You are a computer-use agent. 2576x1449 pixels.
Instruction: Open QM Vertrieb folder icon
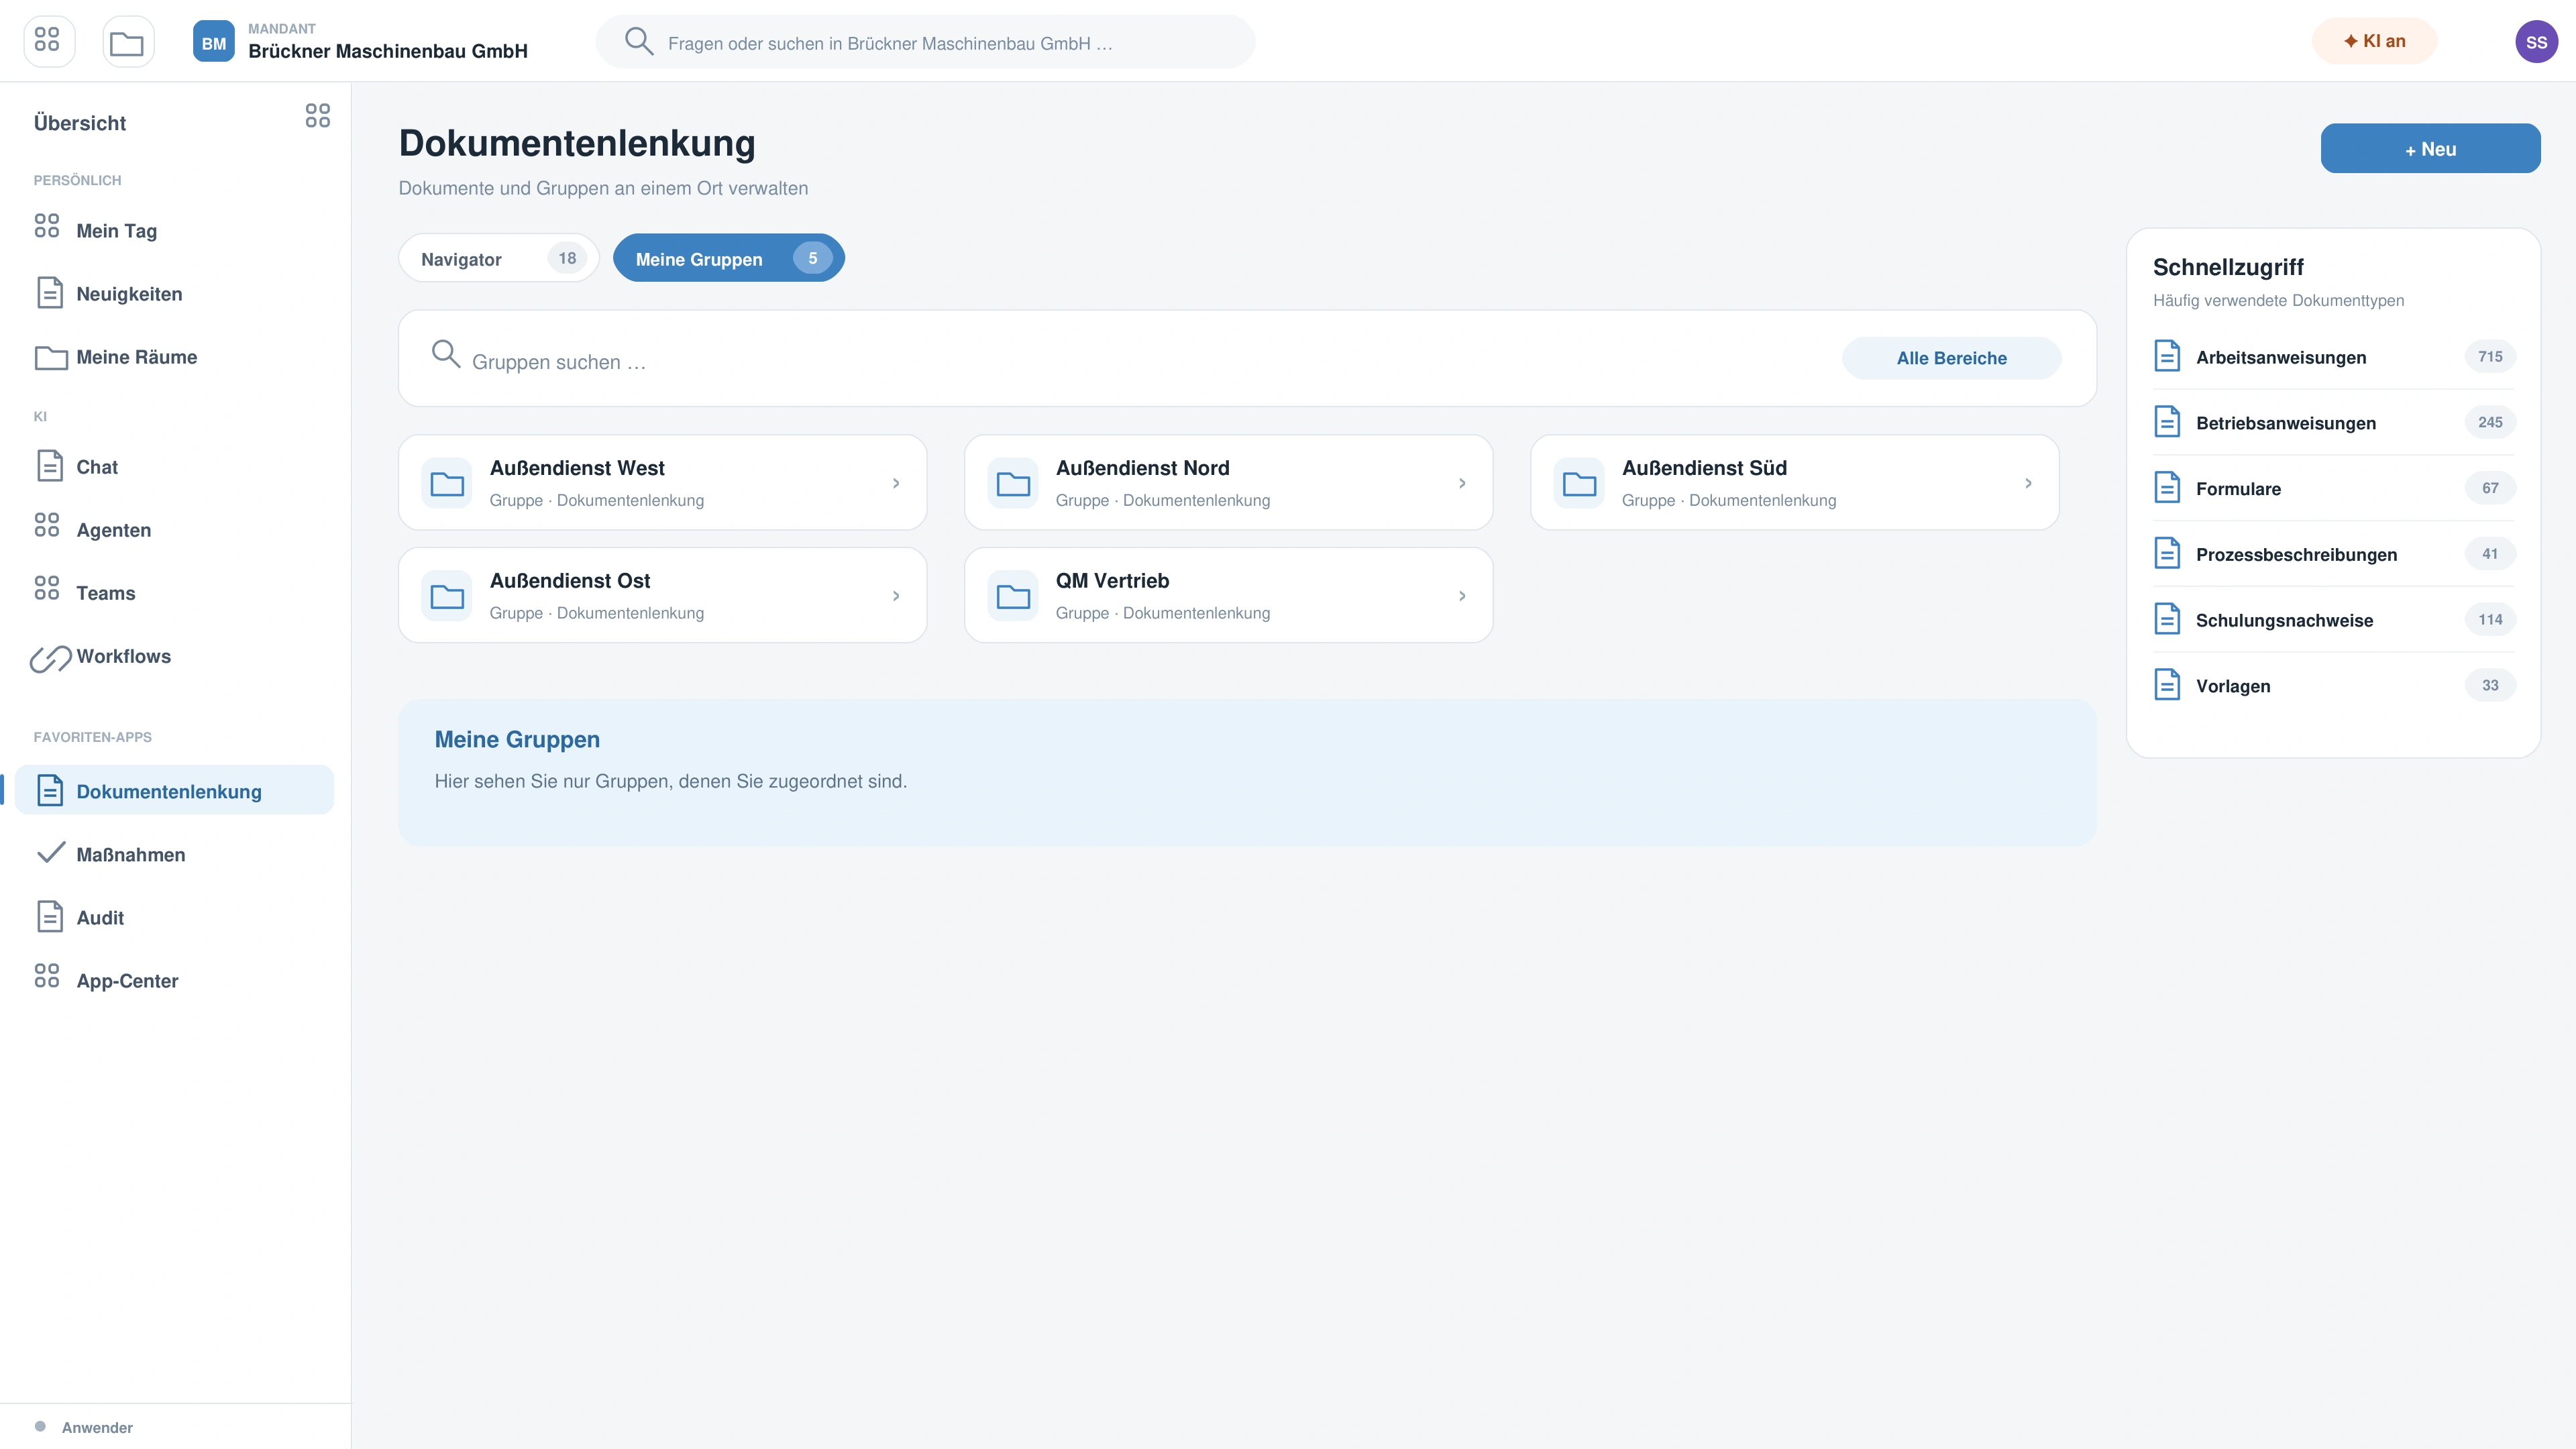tap(1013, 597)
